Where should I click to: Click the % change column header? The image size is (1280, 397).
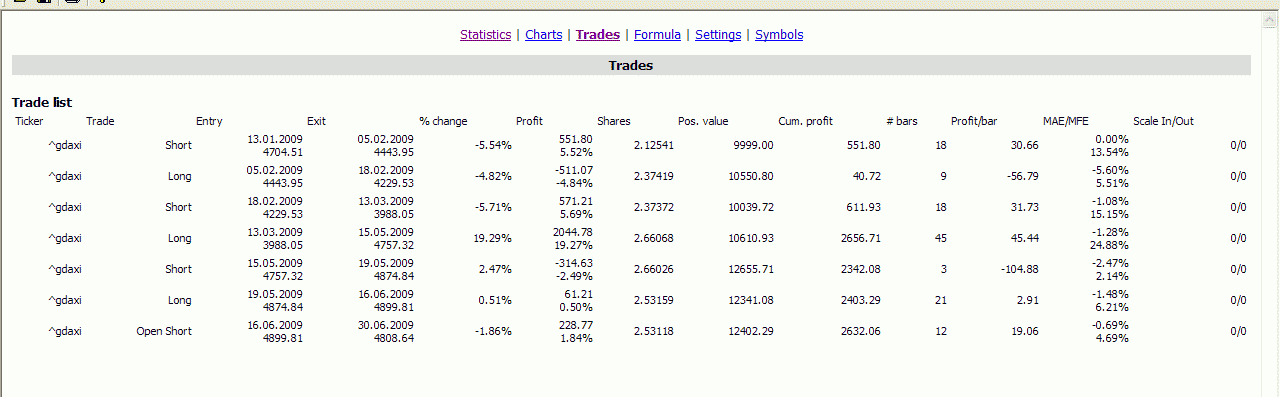pos(443,122)
